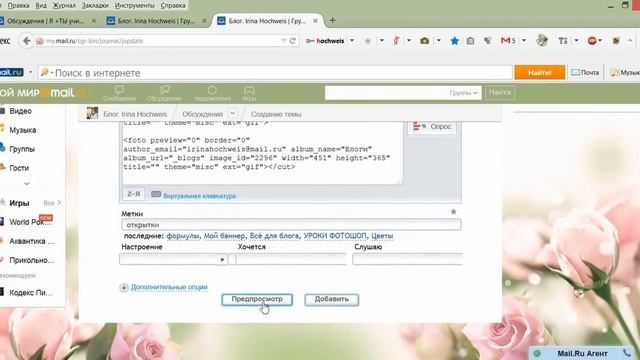The height and width of the screenshot is (360, 640).
Task: Click the star icon beside Метки
Action: point(453,211)
